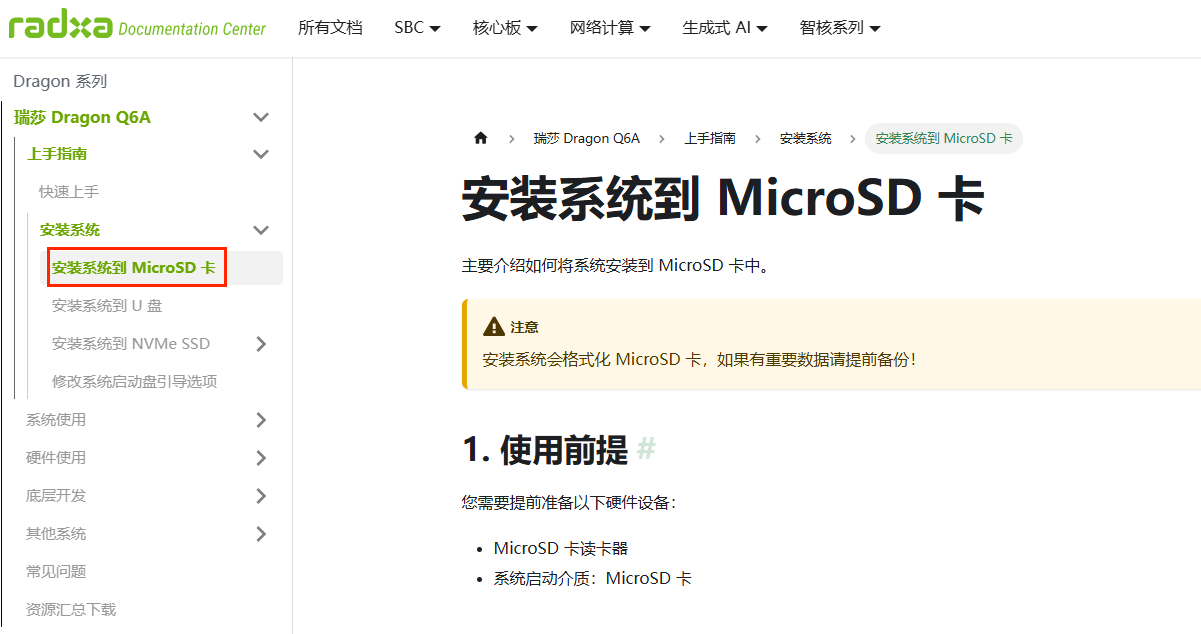Open 快速上手 sidebar page
The image size is (1201, 634).
(69, 192)
